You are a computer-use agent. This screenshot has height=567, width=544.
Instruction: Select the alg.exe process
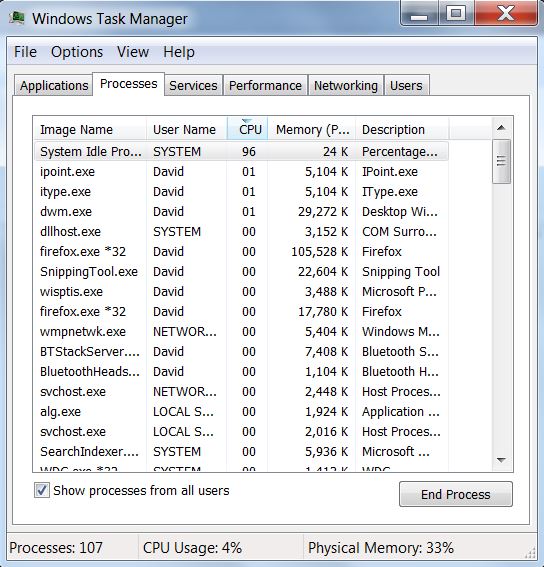pyautogui.click(x=241, y=412)
